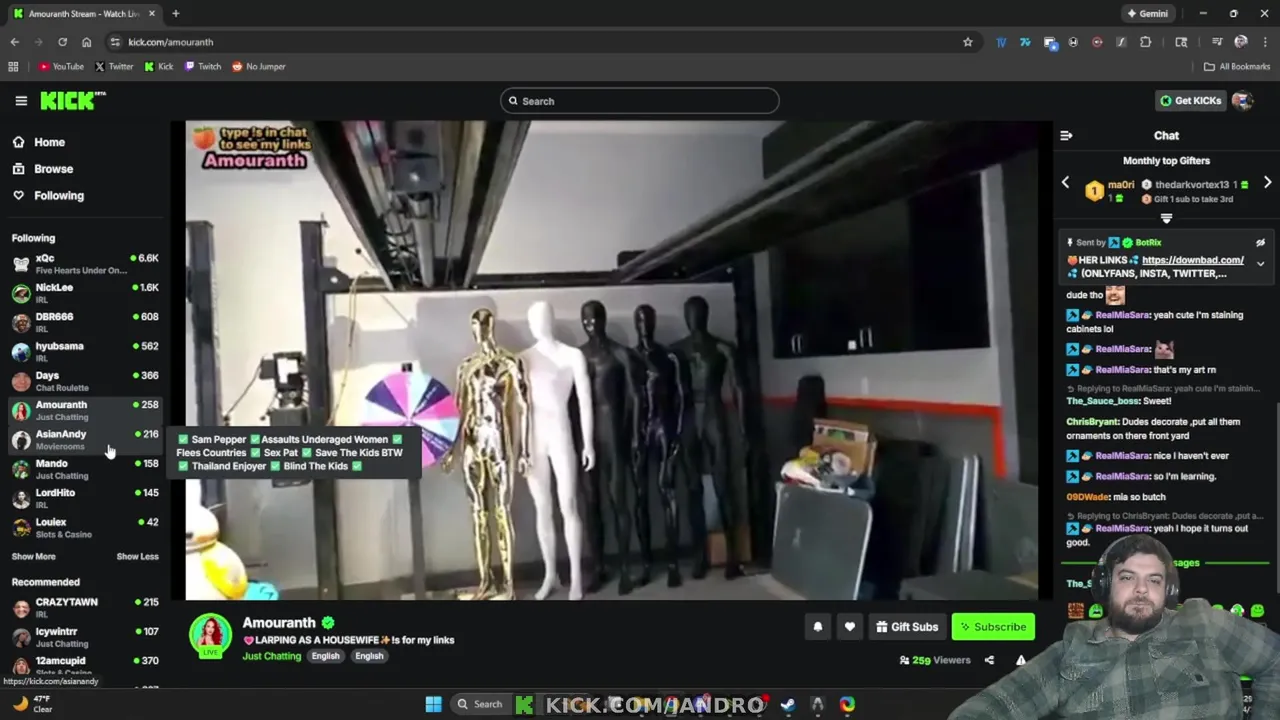Screen dimensions: 1280x720
Task: Click the green Subscribe button
Action: [x=993, y=627]
